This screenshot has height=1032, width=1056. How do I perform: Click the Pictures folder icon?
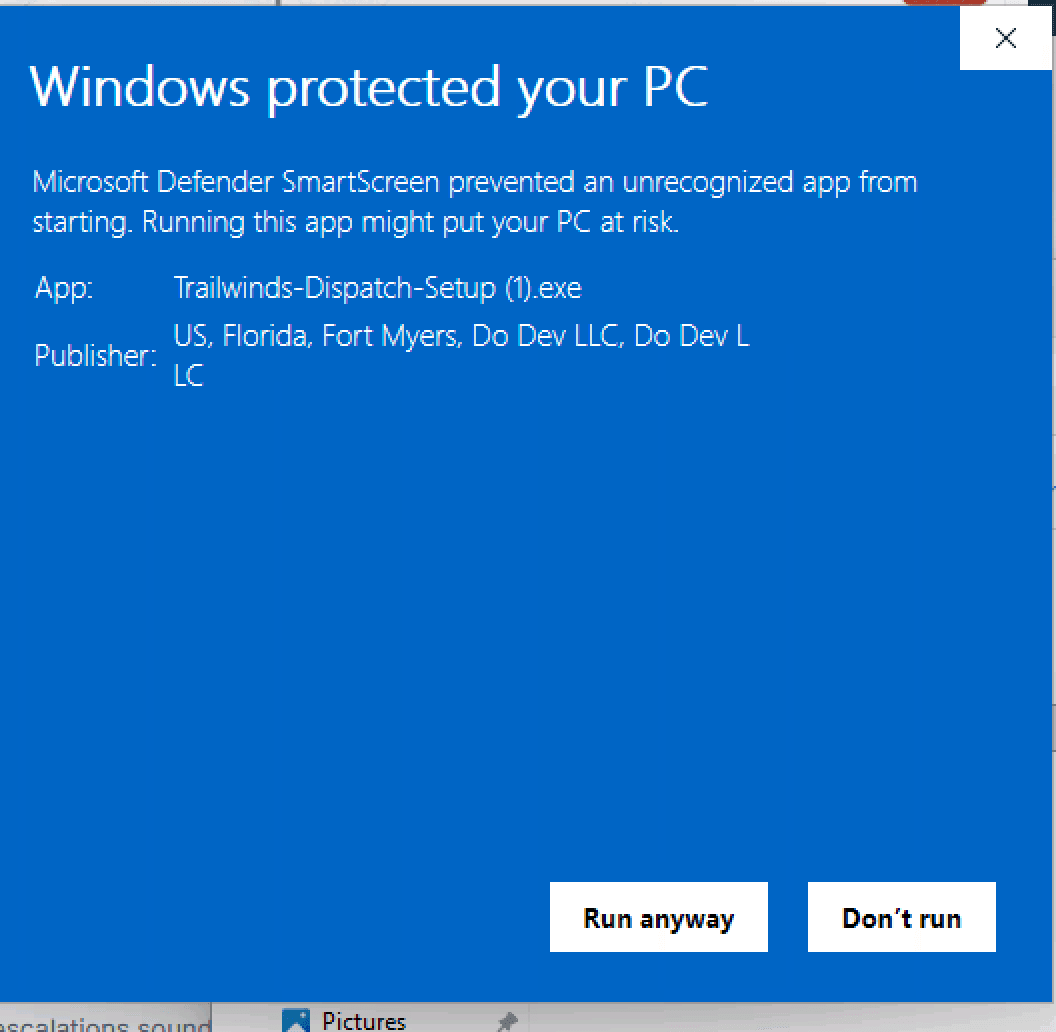296,1021
